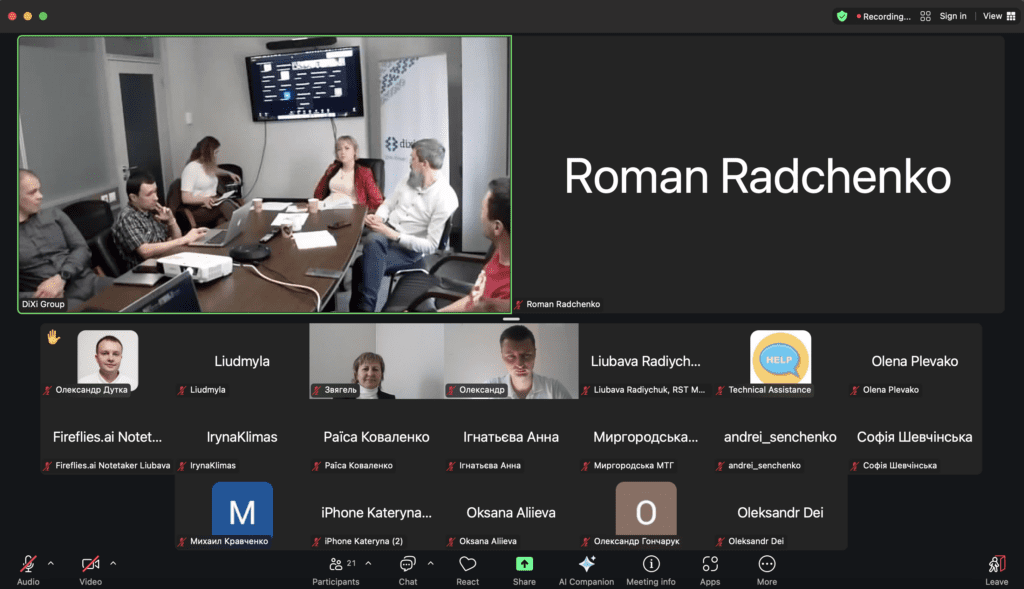Open the Participants list

coord(336,565)
